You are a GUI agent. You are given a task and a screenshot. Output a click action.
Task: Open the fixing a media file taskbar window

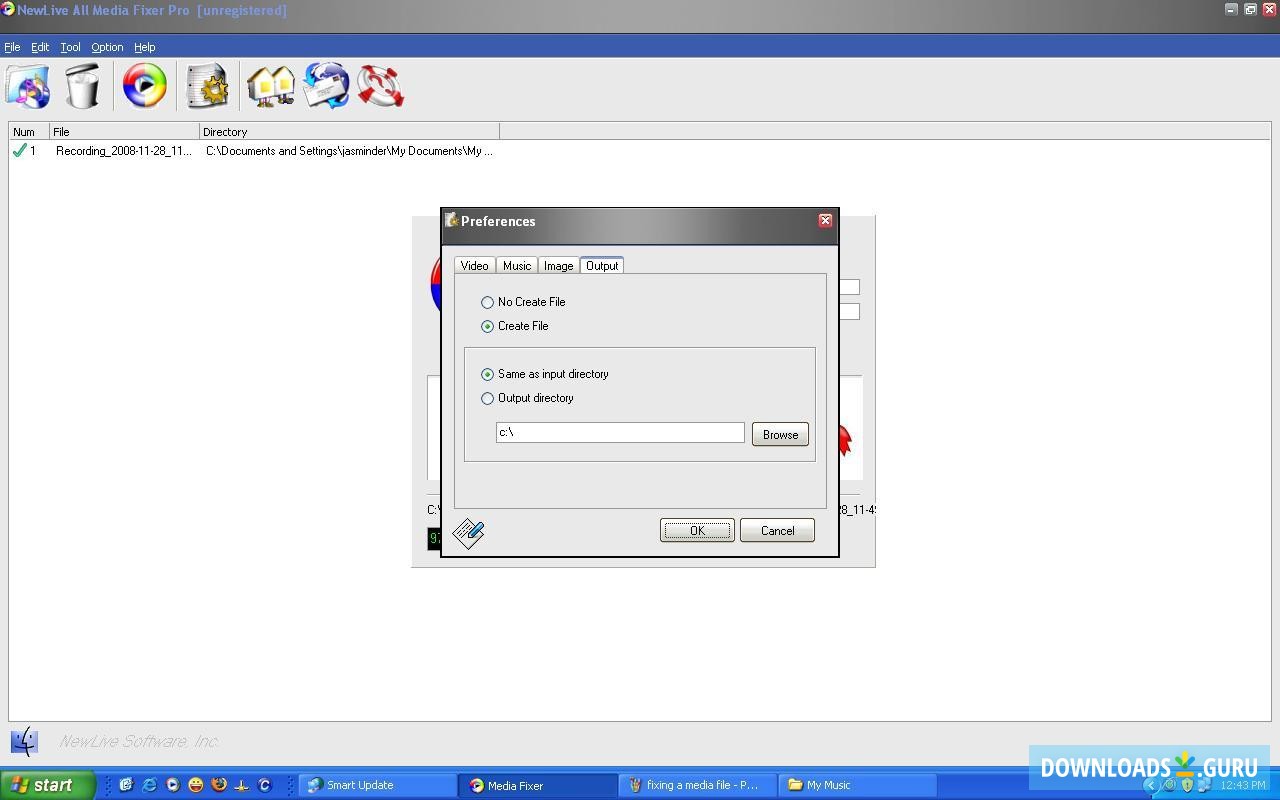(x=698, y=785)
